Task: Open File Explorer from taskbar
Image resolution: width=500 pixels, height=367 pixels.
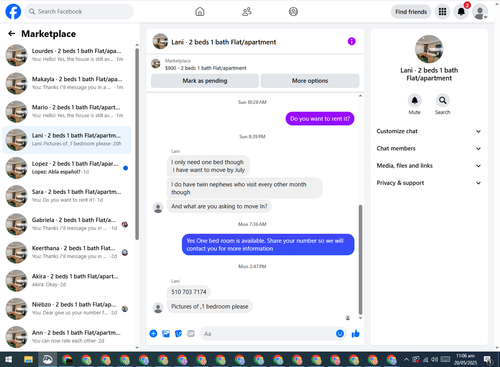Action: (28, 359)
